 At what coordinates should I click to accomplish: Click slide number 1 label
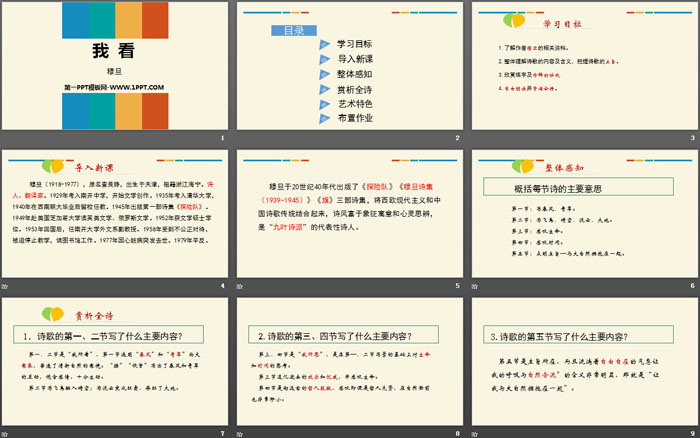pyautogui.click(x=222, y=138)
